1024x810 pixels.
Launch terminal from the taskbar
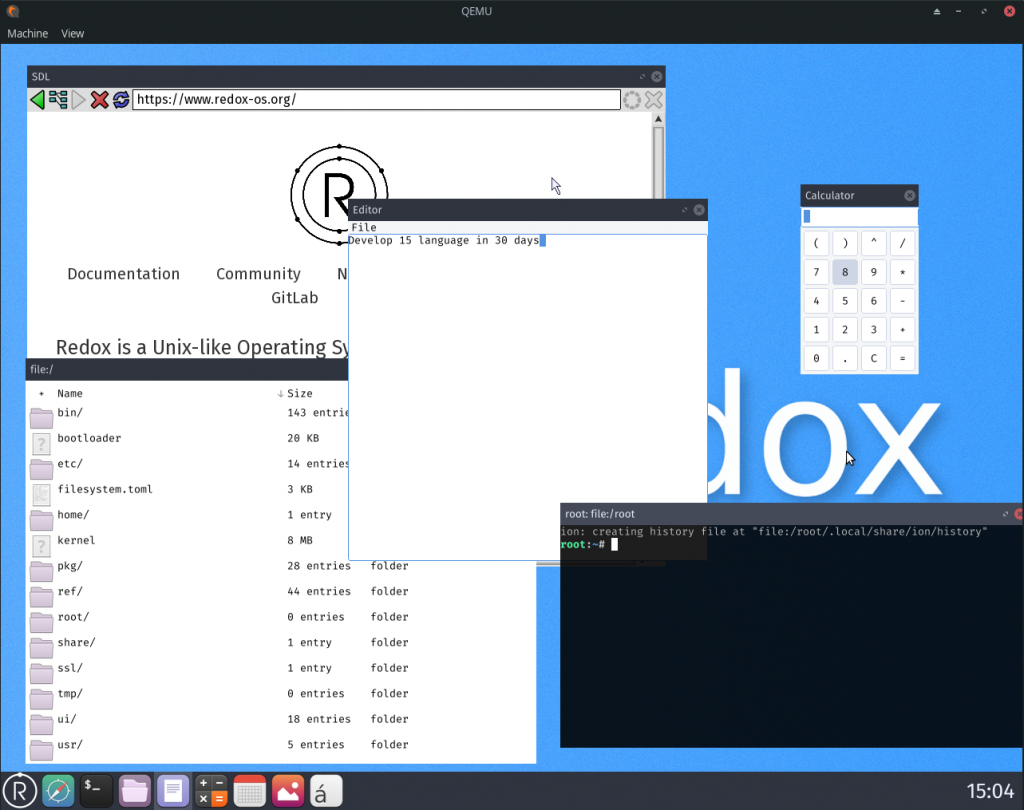pos(96,791)
